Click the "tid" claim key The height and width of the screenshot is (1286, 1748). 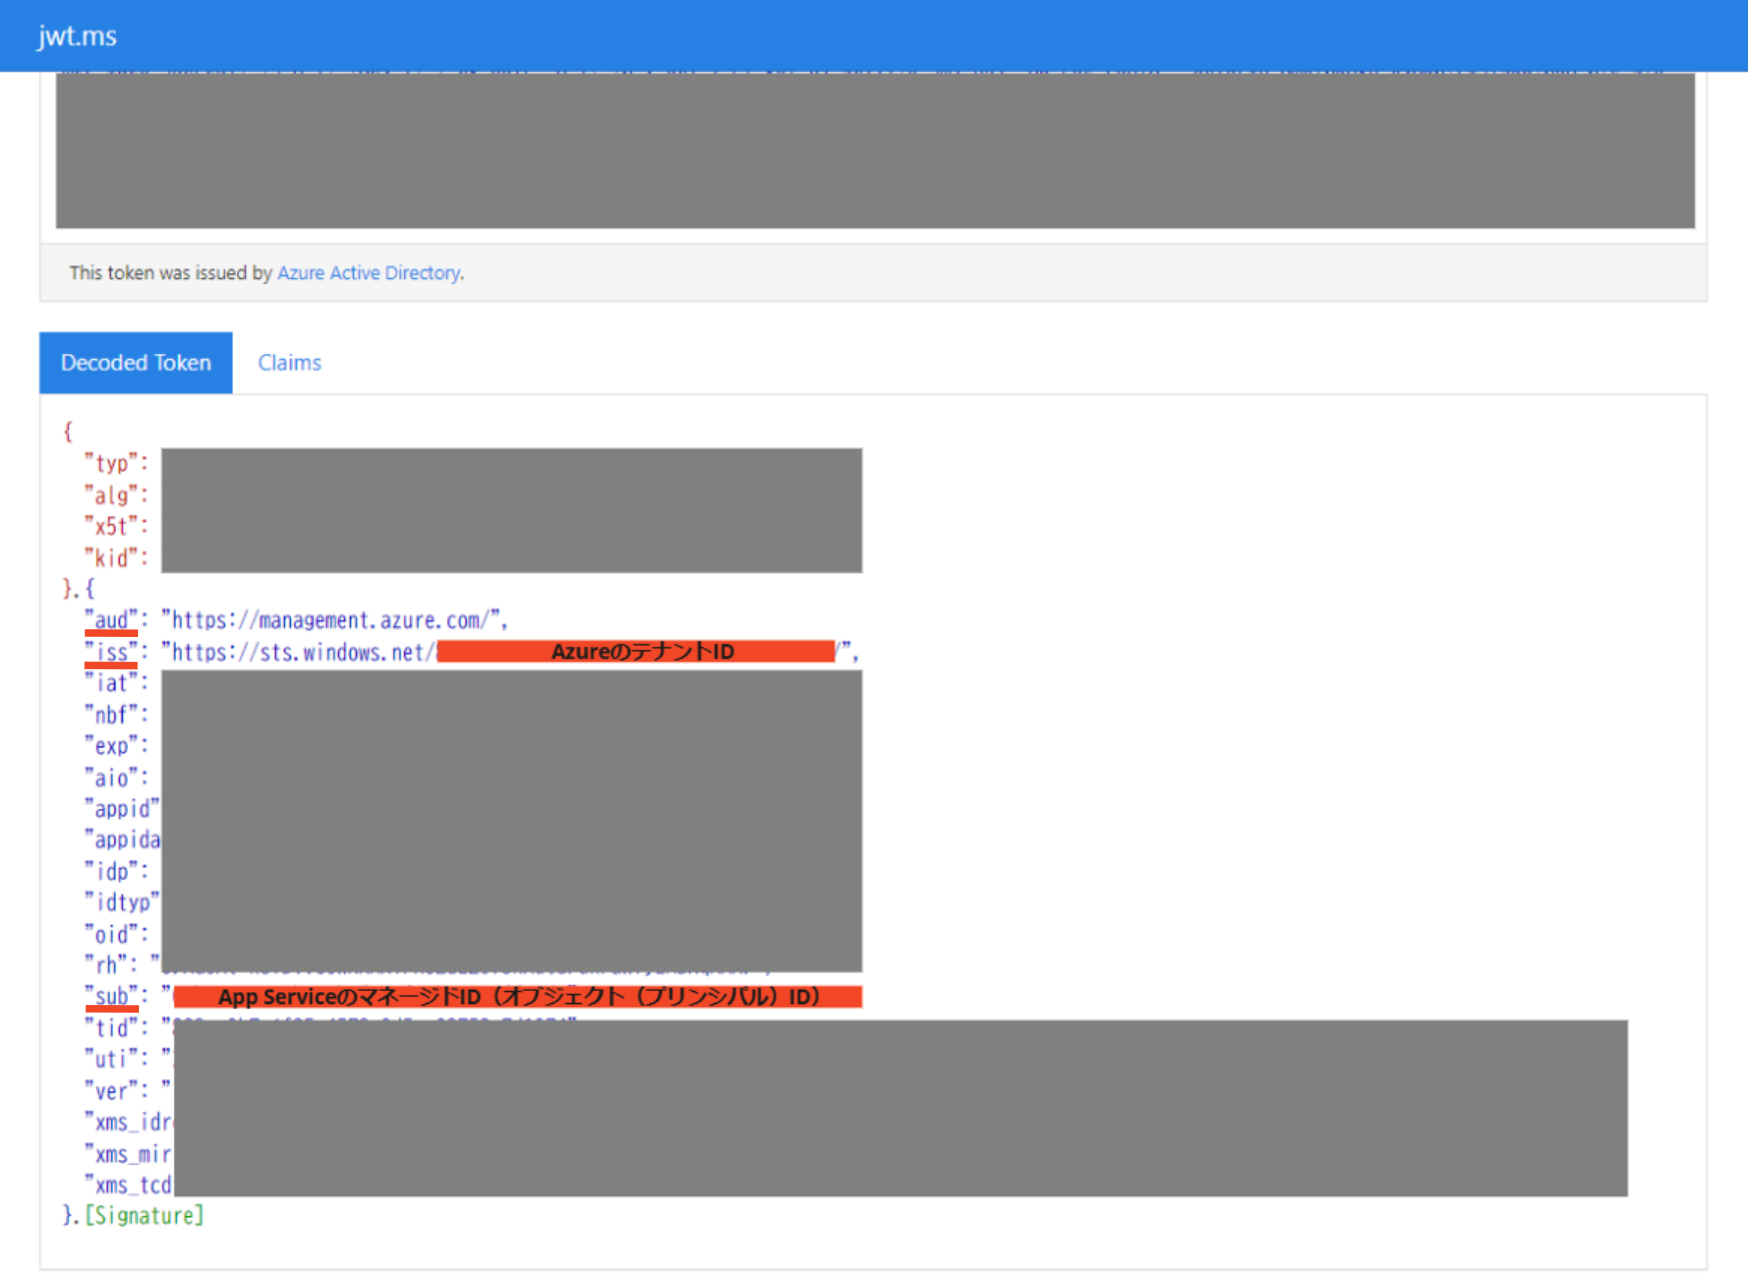click(111, 1028)
